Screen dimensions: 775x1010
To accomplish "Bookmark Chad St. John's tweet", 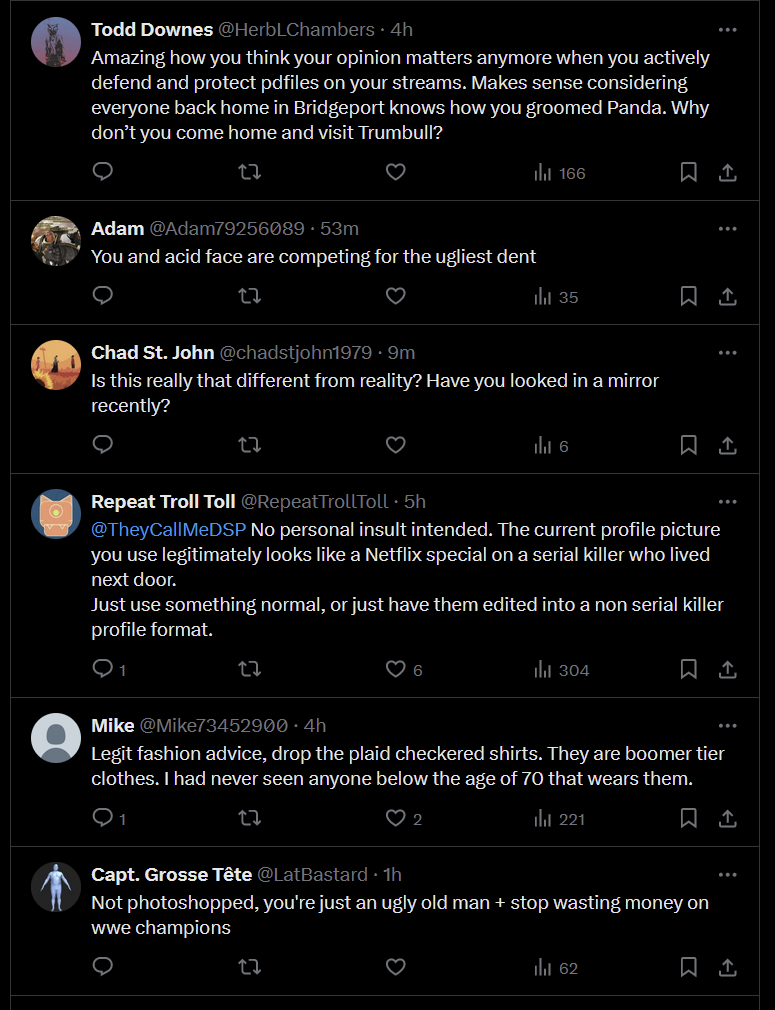I will [x=689, y=445].
